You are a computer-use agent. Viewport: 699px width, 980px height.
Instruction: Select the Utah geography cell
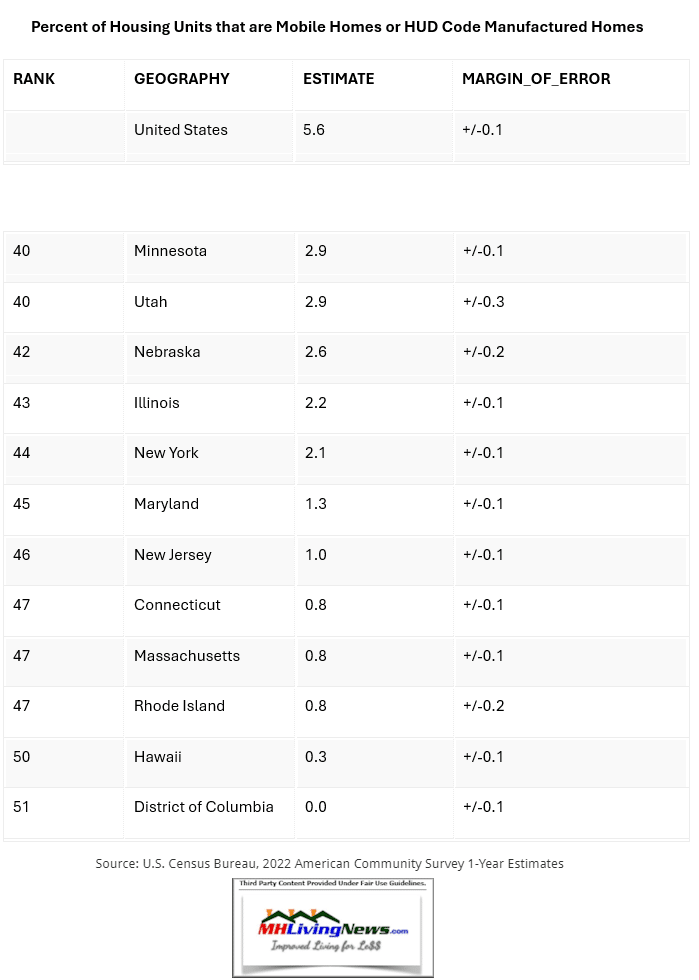(151, 302)
